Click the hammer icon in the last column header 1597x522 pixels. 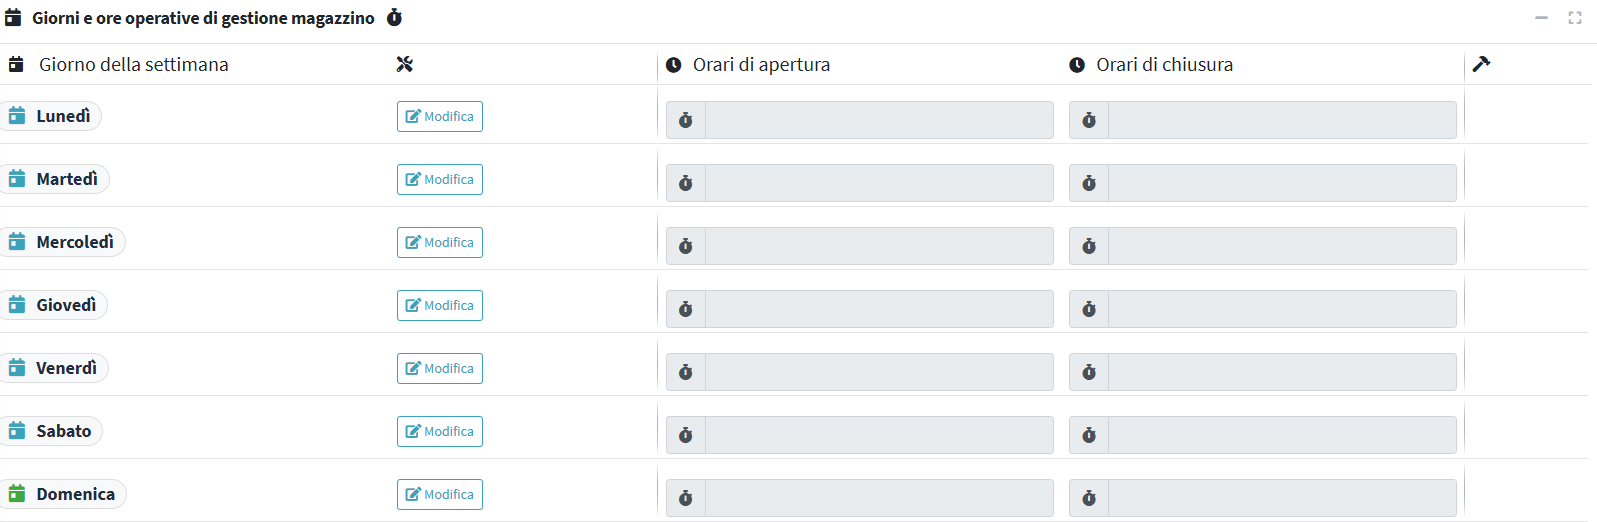click(x=1481, y=64)
